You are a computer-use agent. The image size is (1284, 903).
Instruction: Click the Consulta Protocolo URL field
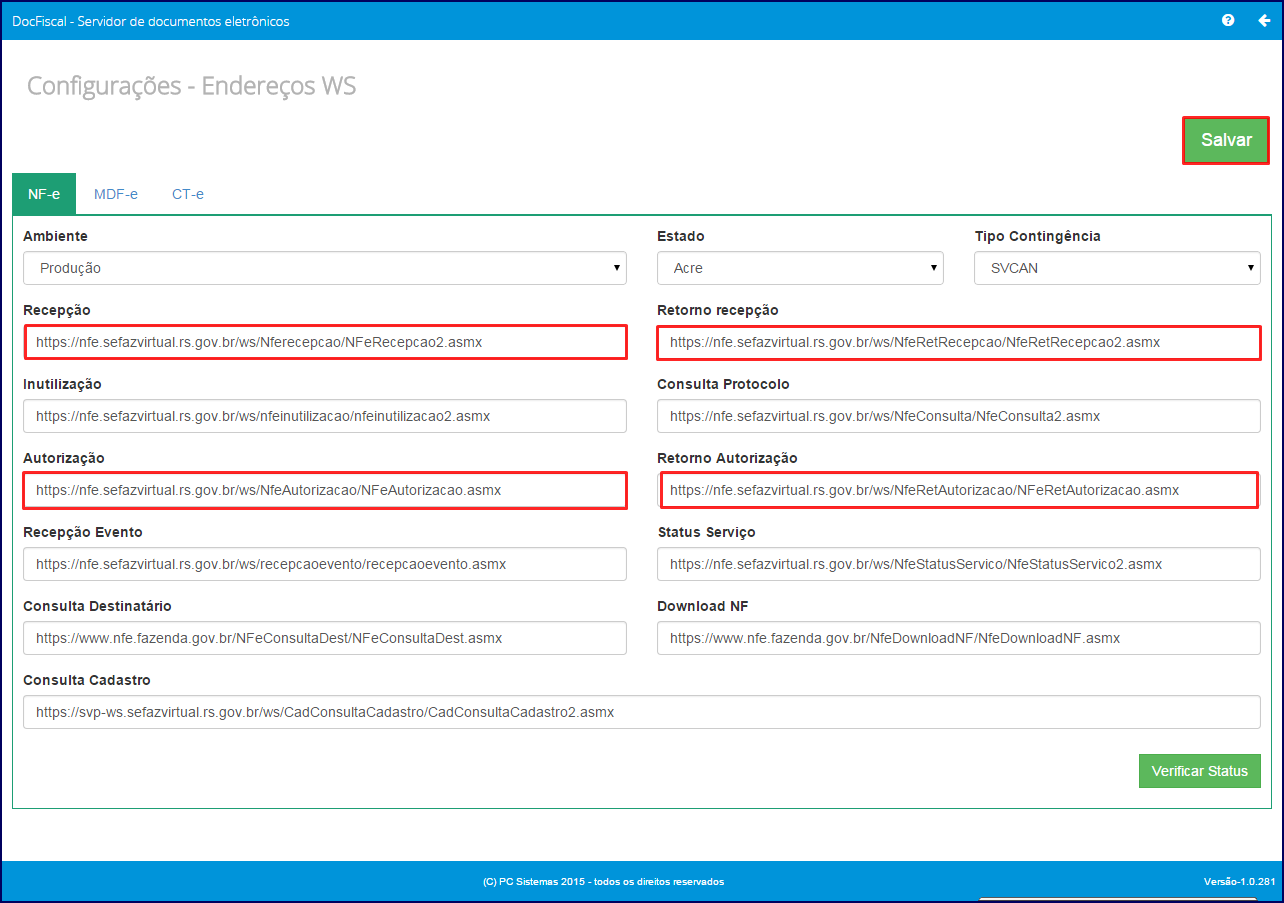click(959, 416)
